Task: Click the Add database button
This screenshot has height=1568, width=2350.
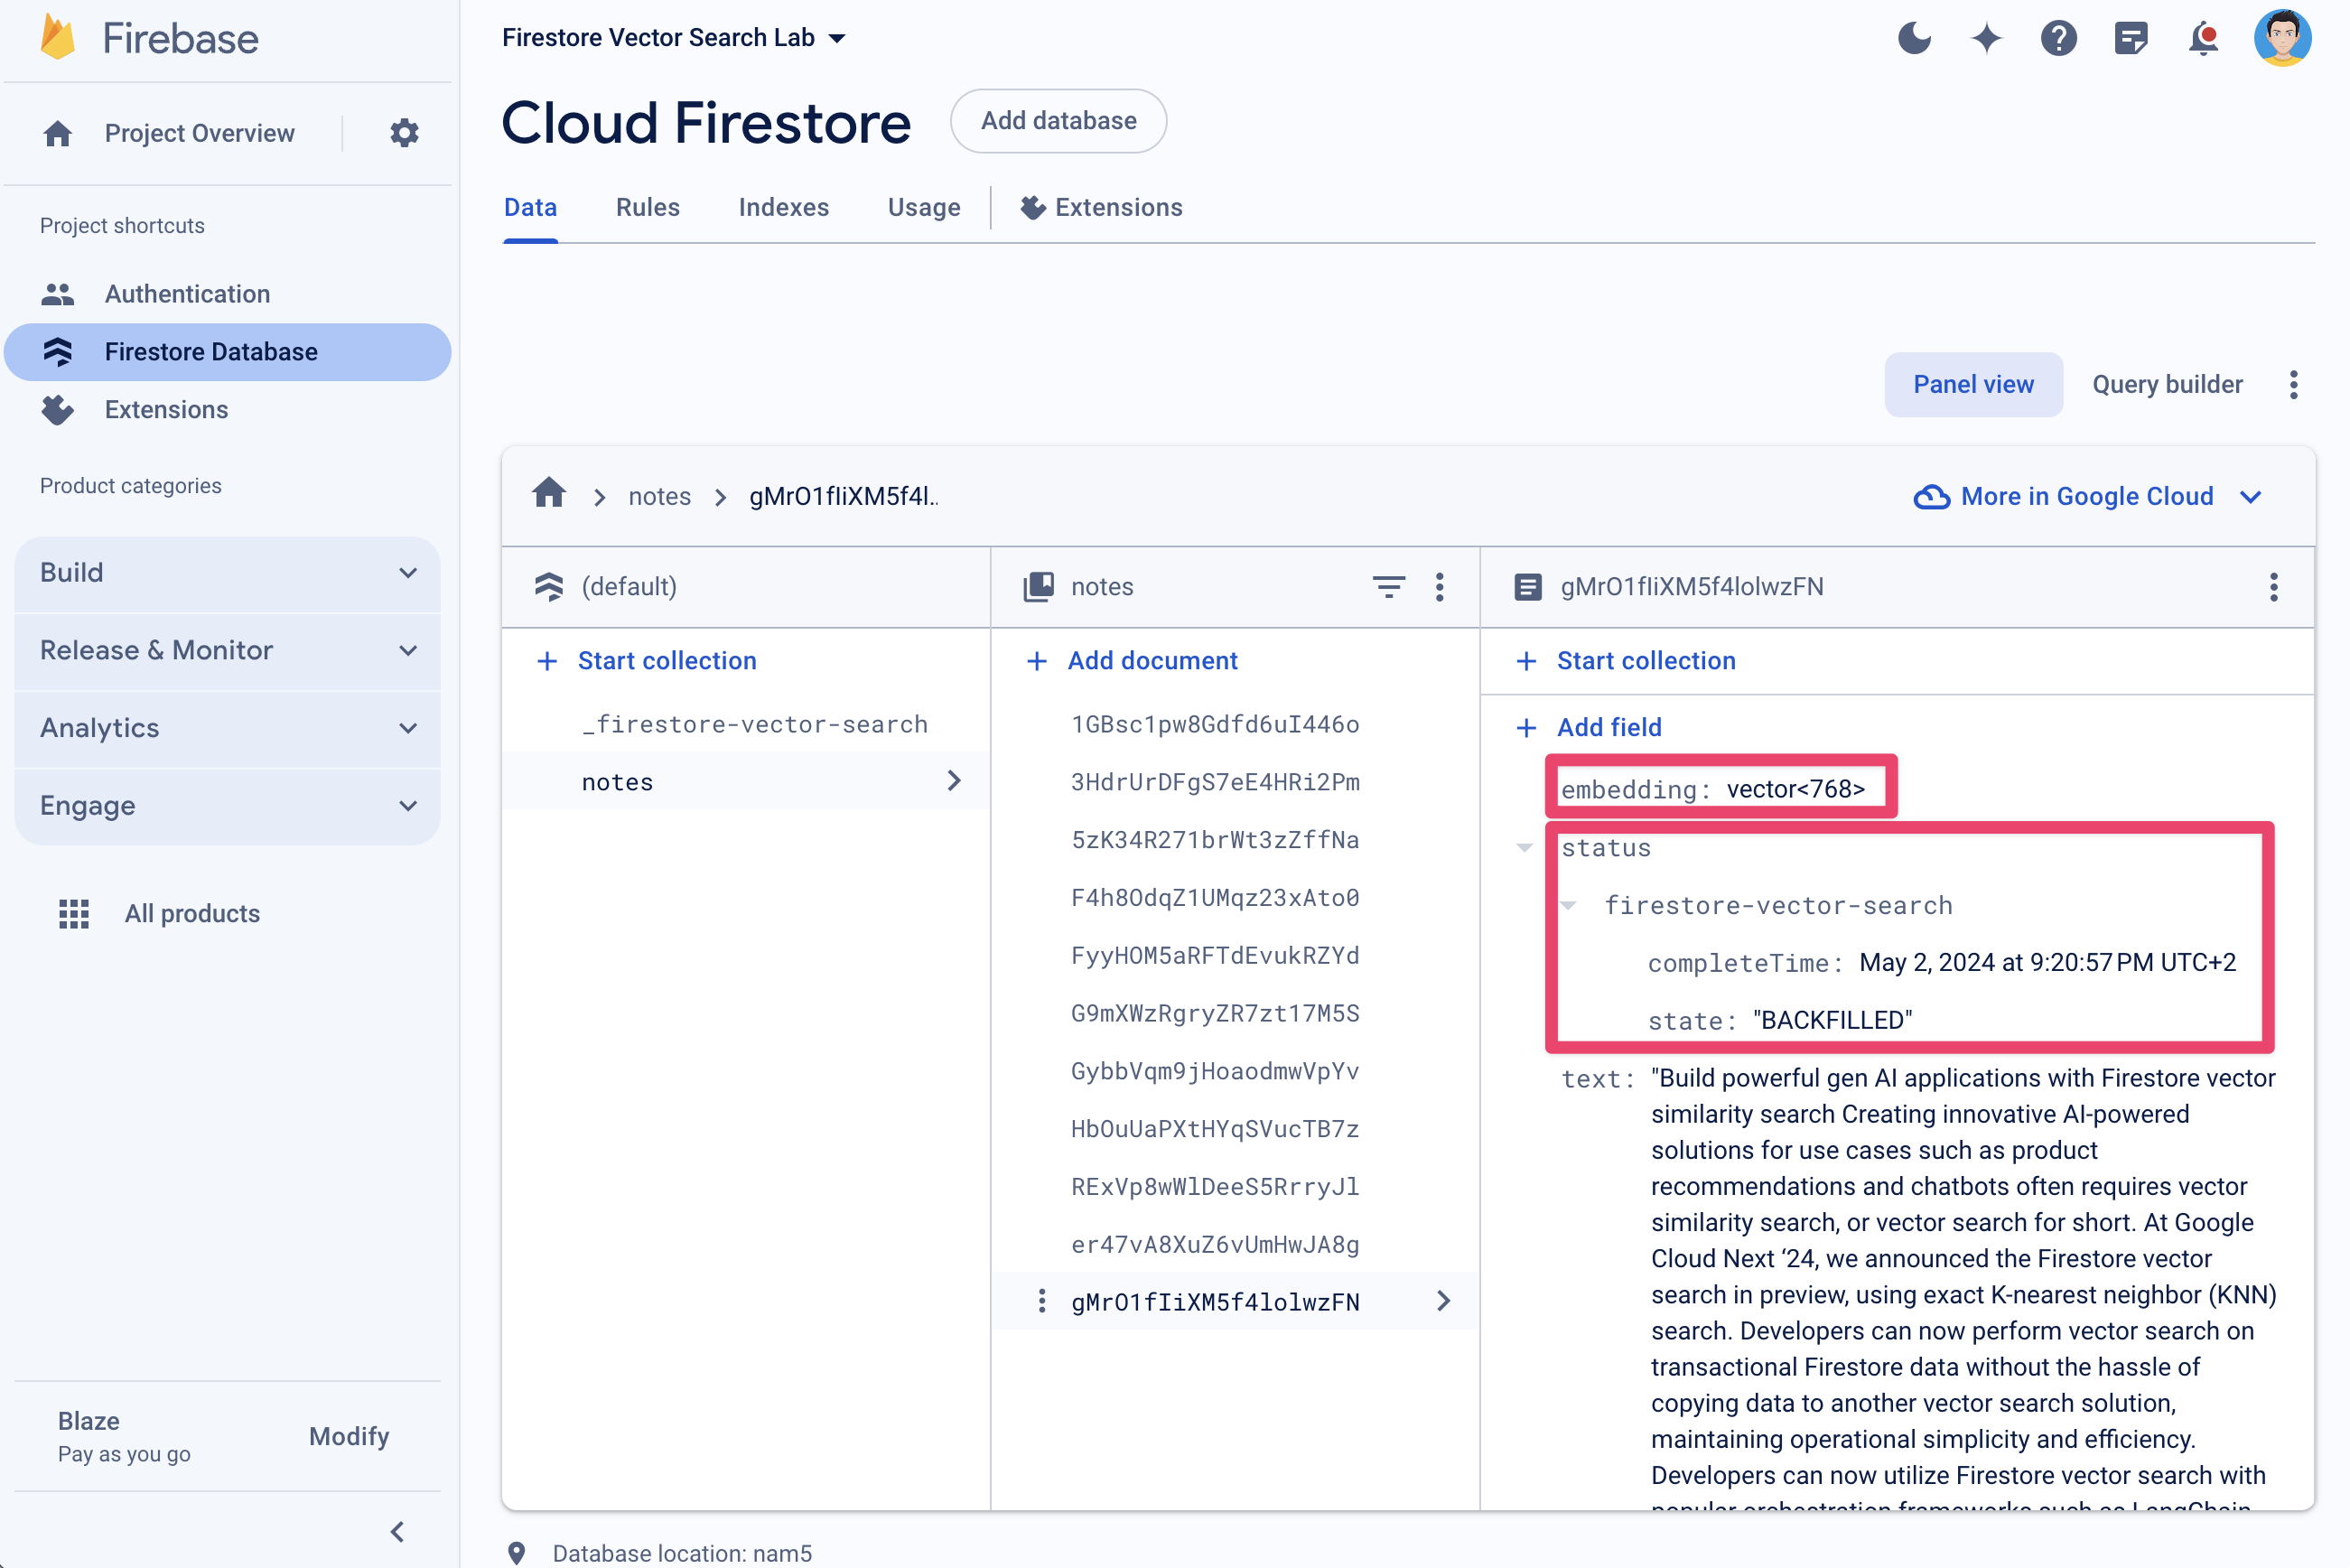Action: pyautogui.click(x=1058, y=121)
